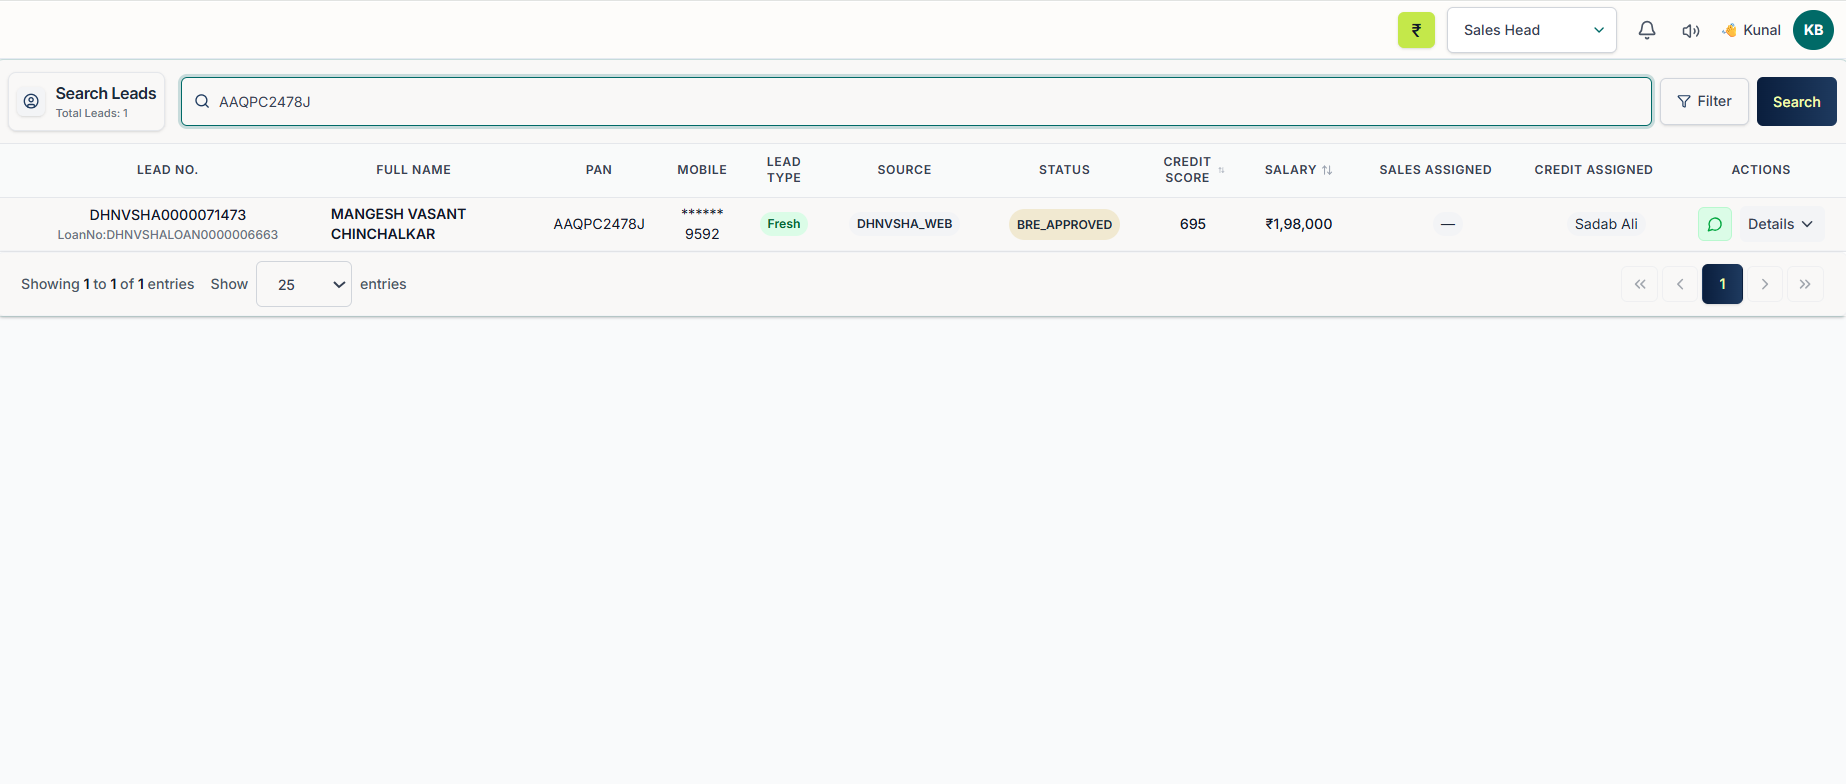Expand the Details dropdown for the lead

1781,224
